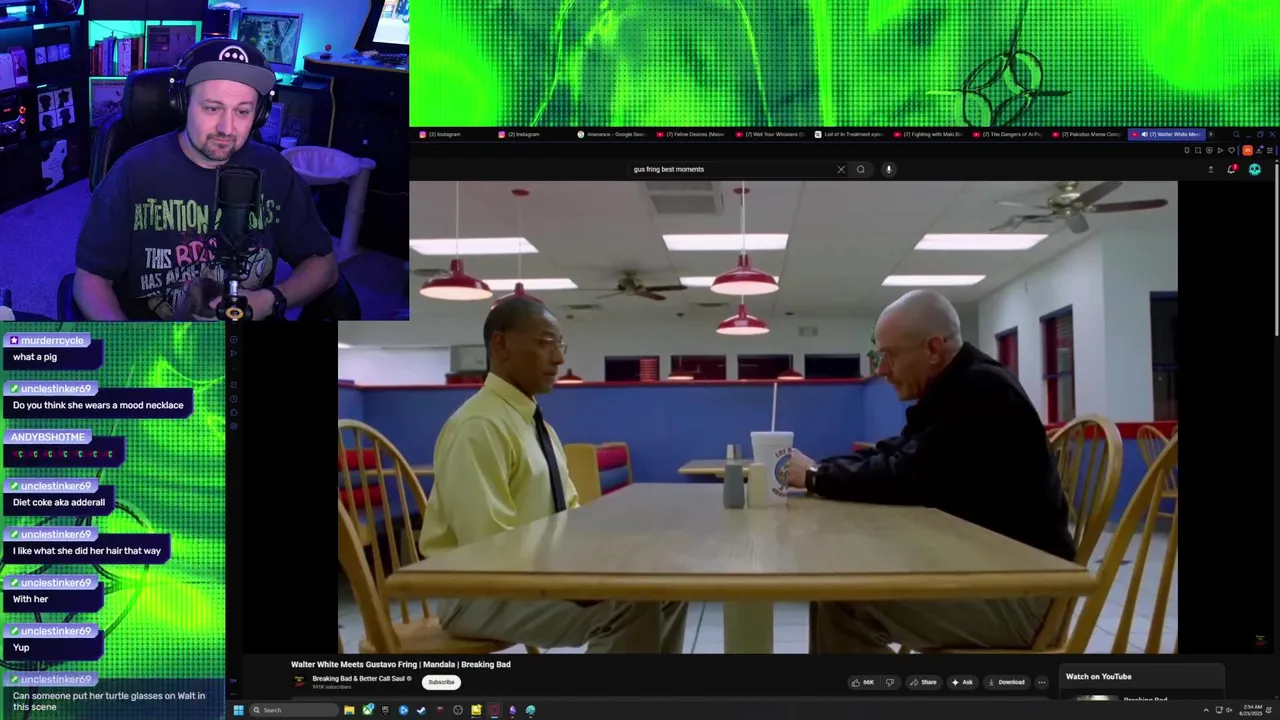Click the system tray volume icon

pyautogui.click(x=1230, y=710)
